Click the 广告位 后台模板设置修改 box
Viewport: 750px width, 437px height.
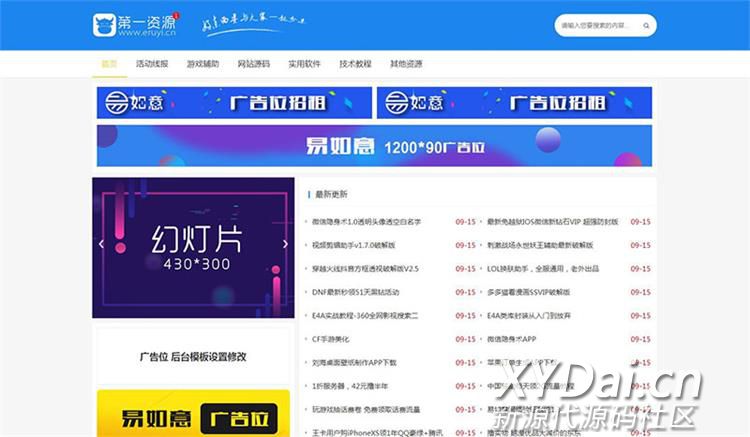coord(193,357)
